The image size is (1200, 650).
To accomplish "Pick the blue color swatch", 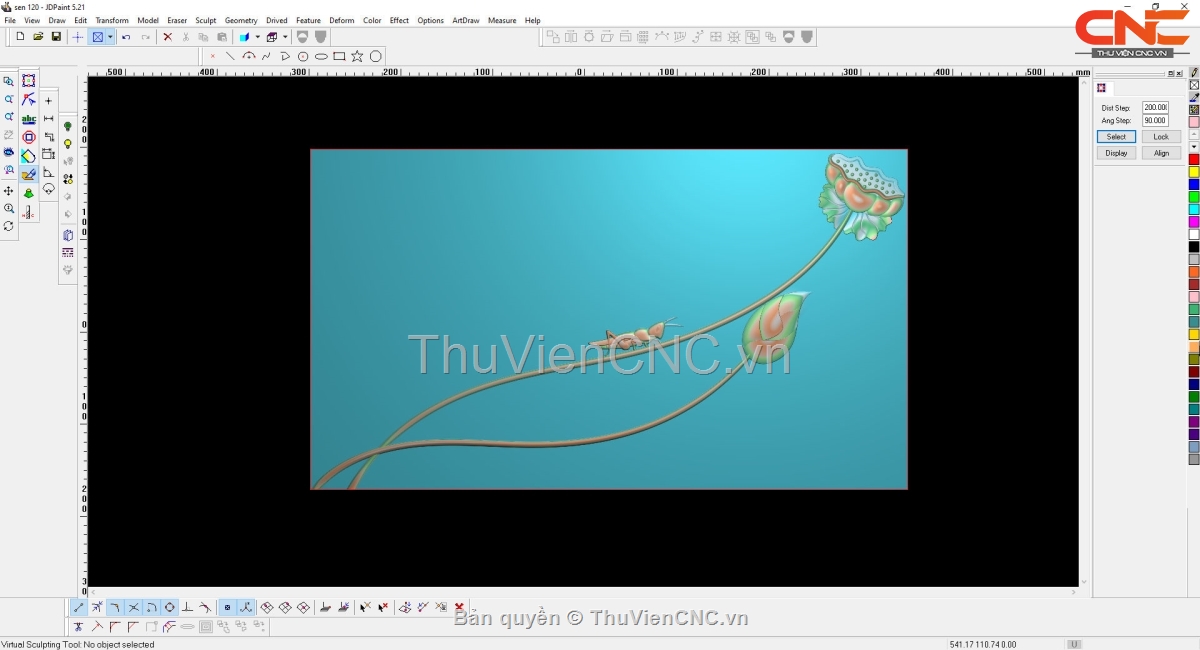I will (x=1194, y=184).
